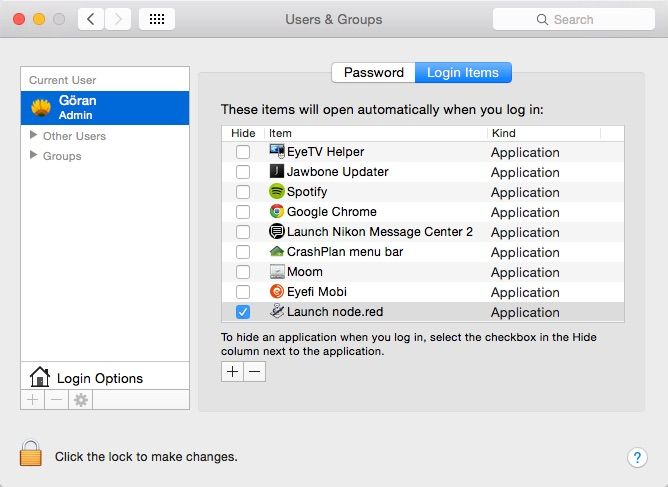
Task: Click Application kind cell for Spotify
Action: click(525, 192)
